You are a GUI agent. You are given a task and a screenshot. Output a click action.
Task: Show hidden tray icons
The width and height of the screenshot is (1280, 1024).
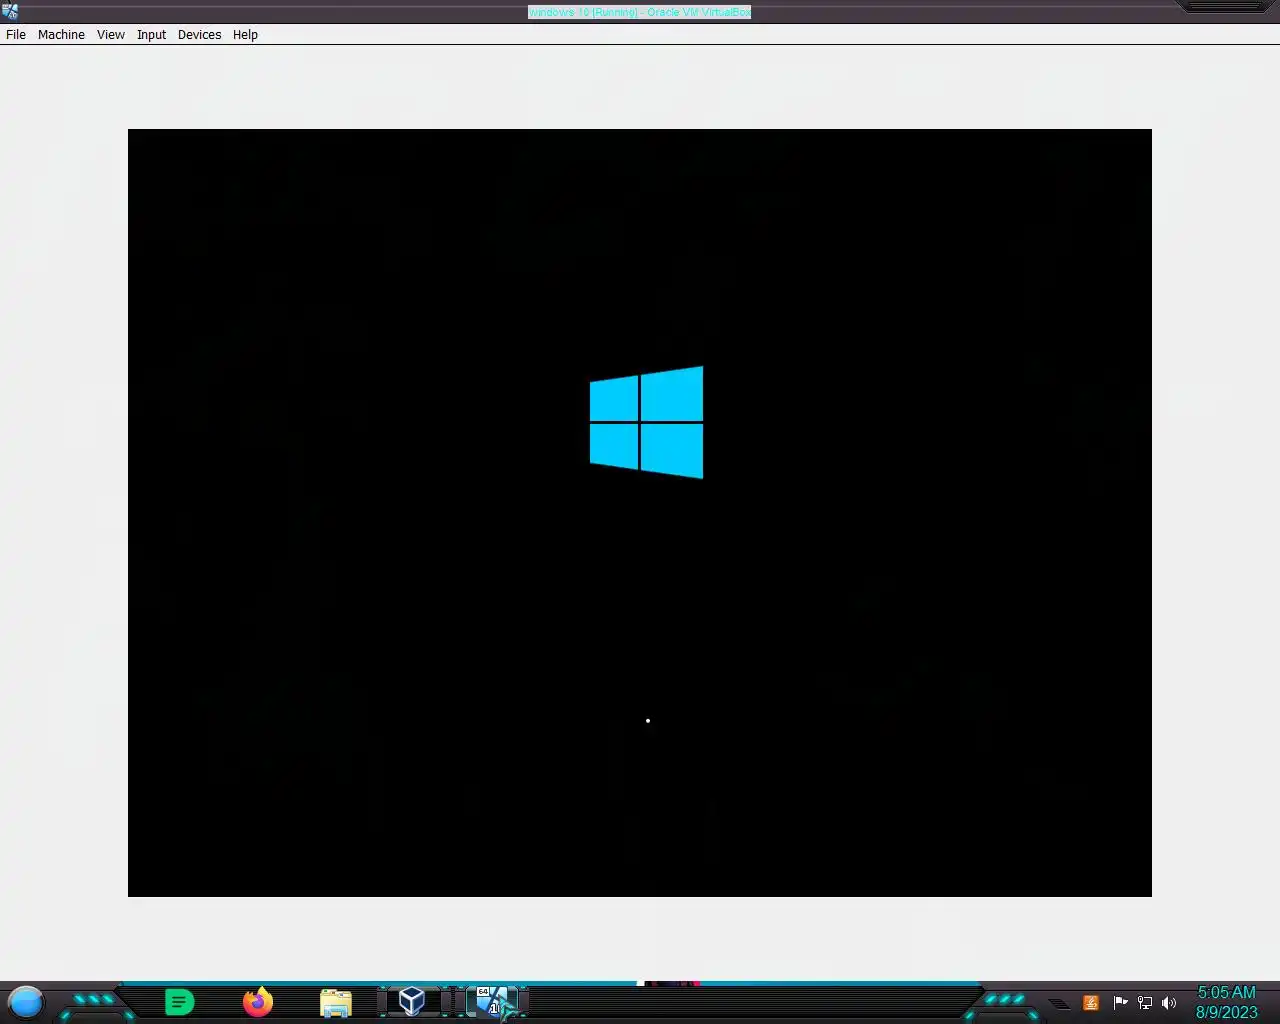[1059, 1004]
